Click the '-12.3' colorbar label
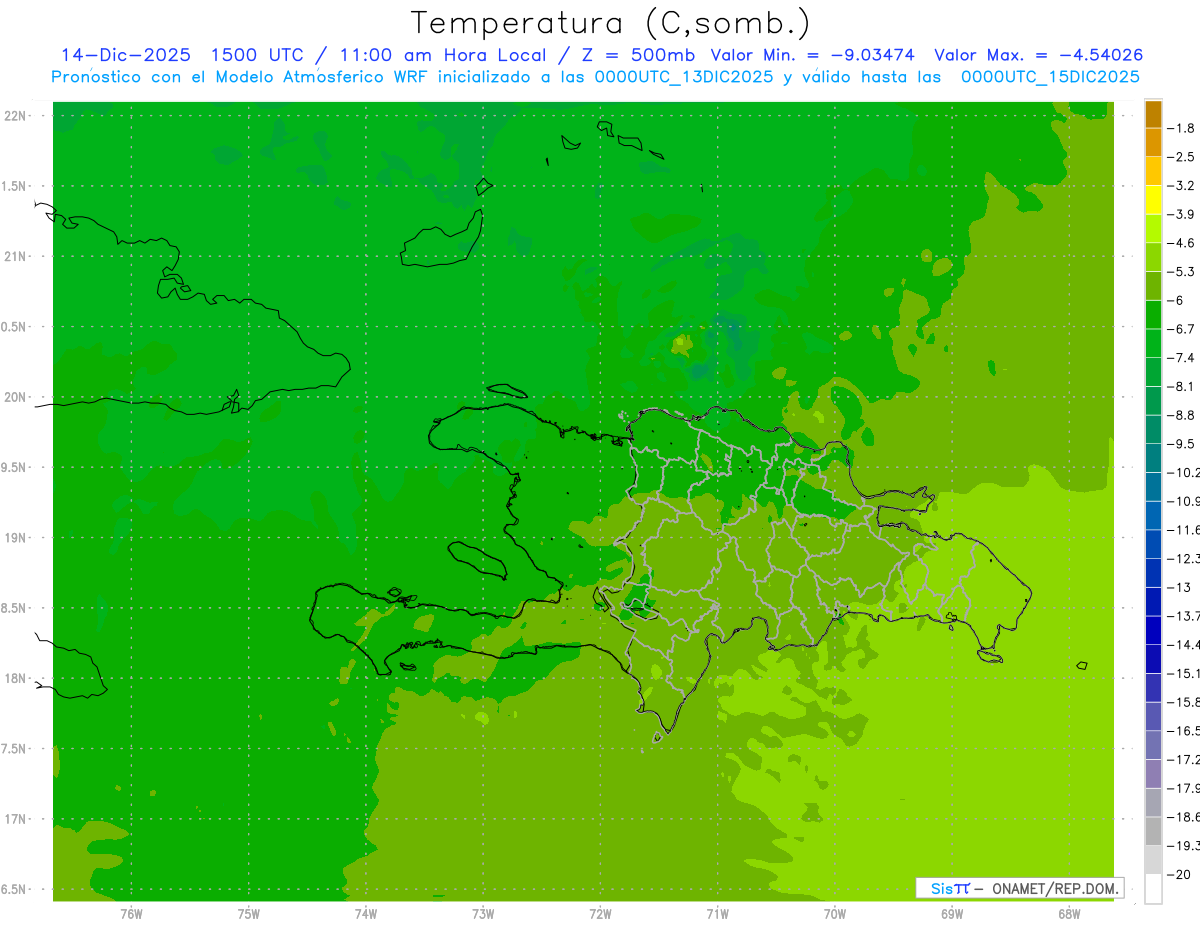The height and width of the screenshot is (927, 1200). (1185, 558)
